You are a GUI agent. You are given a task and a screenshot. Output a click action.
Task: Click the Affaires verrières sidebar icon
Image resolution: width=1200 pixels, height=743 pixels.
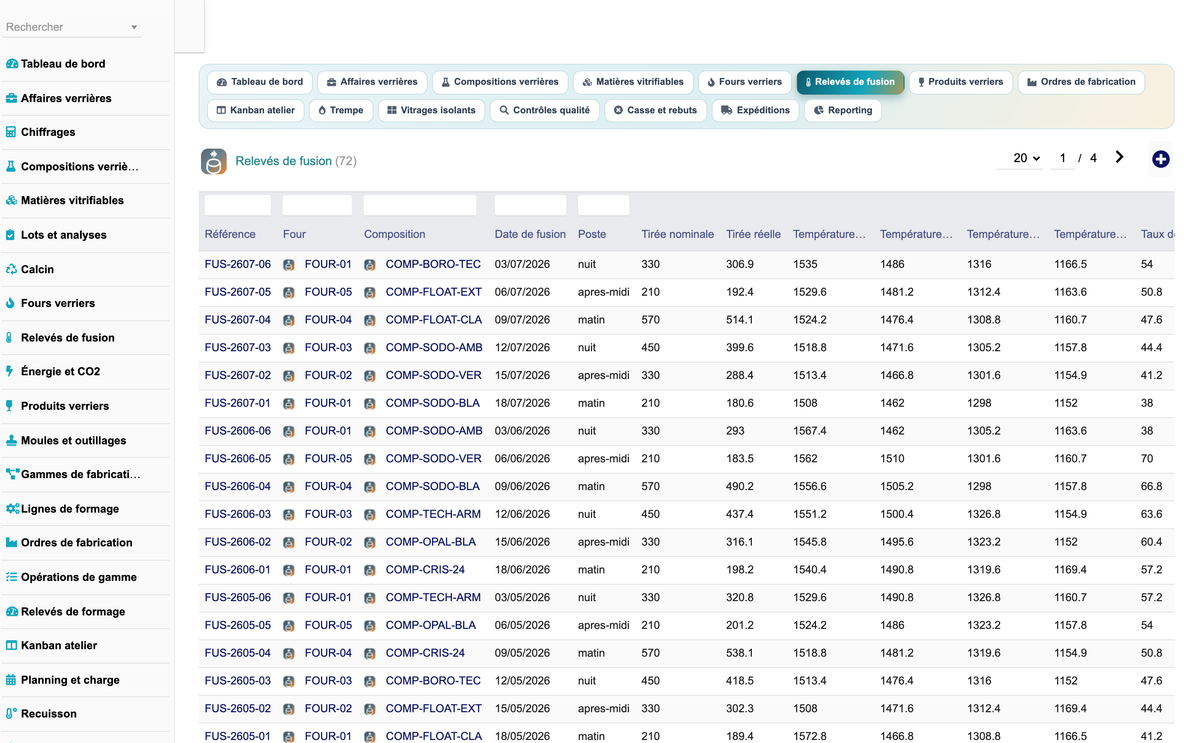pyautogui.click(x=12, y=98)
